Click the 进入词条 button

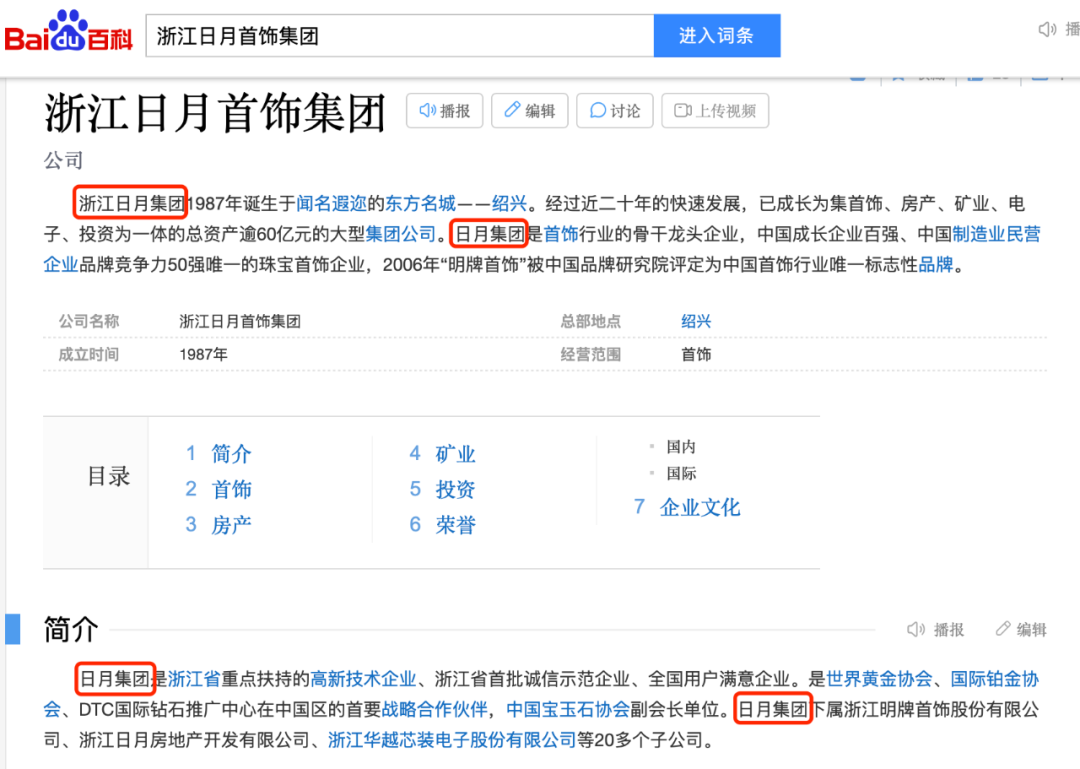[x=716, y=36]
